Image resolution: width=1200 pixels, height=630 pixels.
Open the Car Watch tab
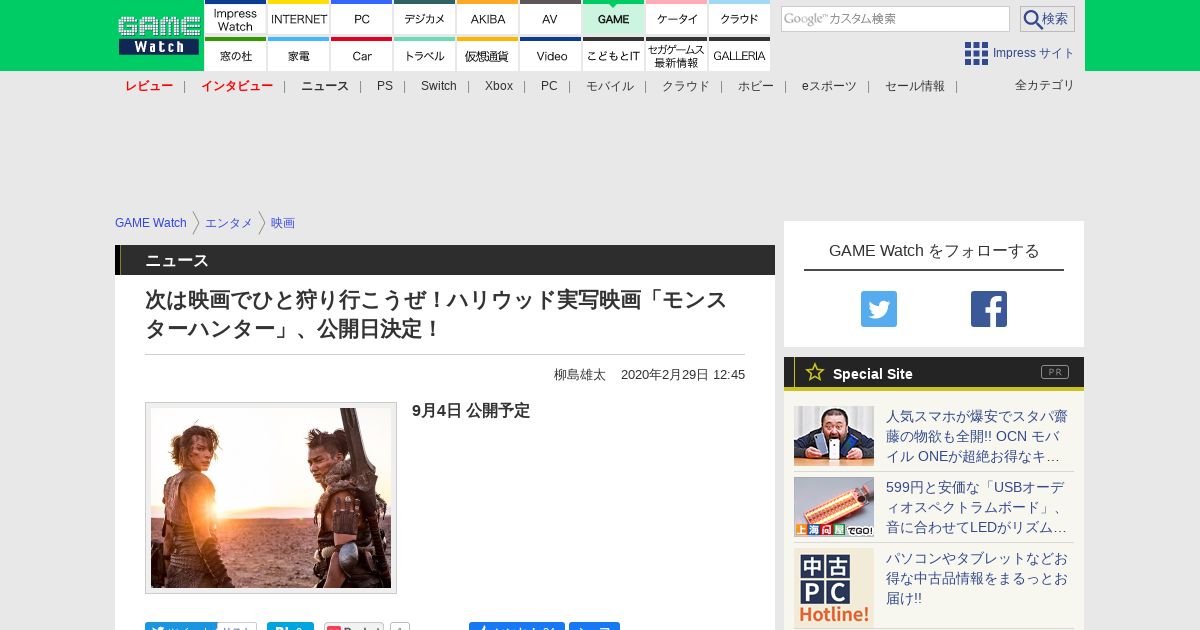362,55
